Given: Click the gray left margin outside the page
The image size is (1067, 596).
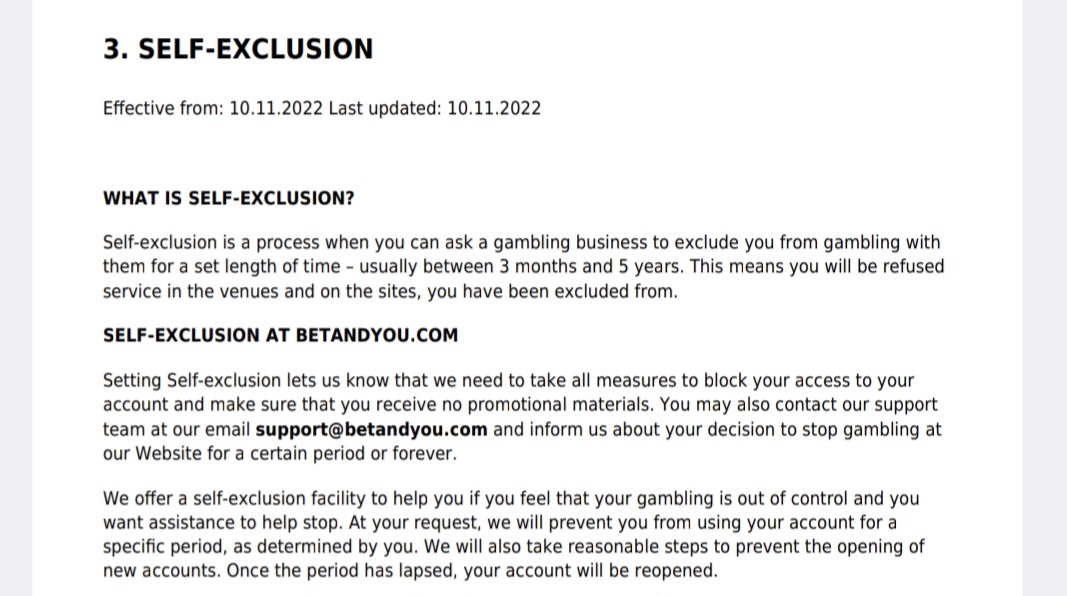Looking at the screenshot, I should pyautogui.click(x=16, y=298).
